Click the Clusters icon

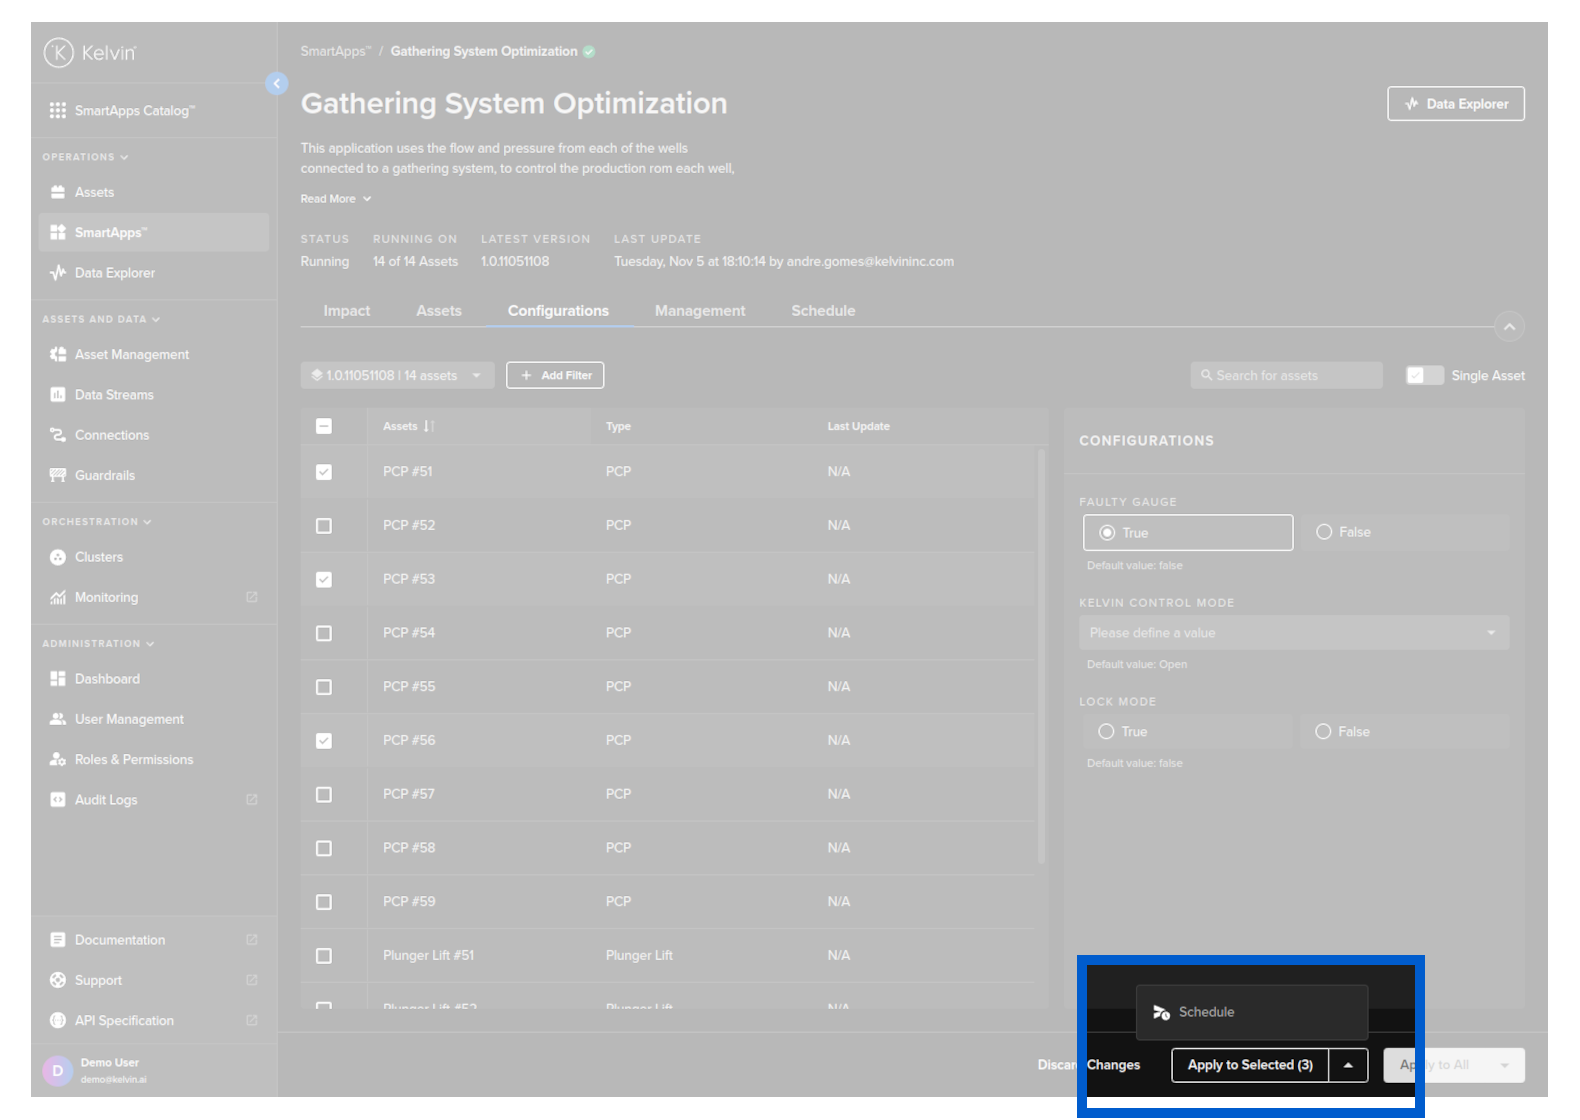click(x=58, y=557)
